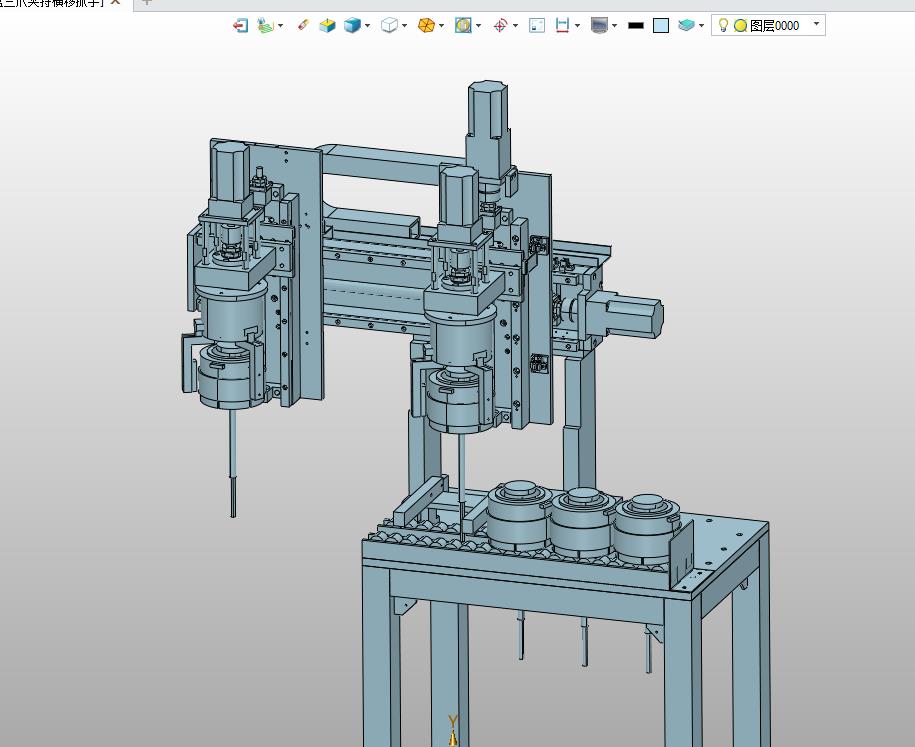Toggle the yellow circle layer status icon
Screen dimensions: 915x747
(740, 25)
